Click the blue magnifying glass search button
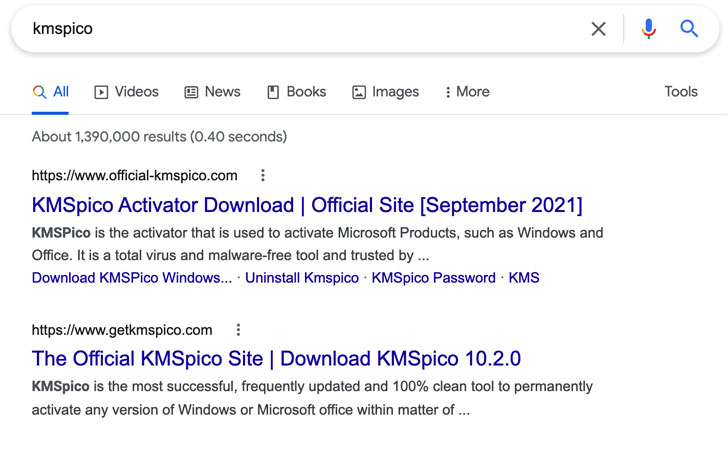The image size is (728, 466). click(689, 29)
